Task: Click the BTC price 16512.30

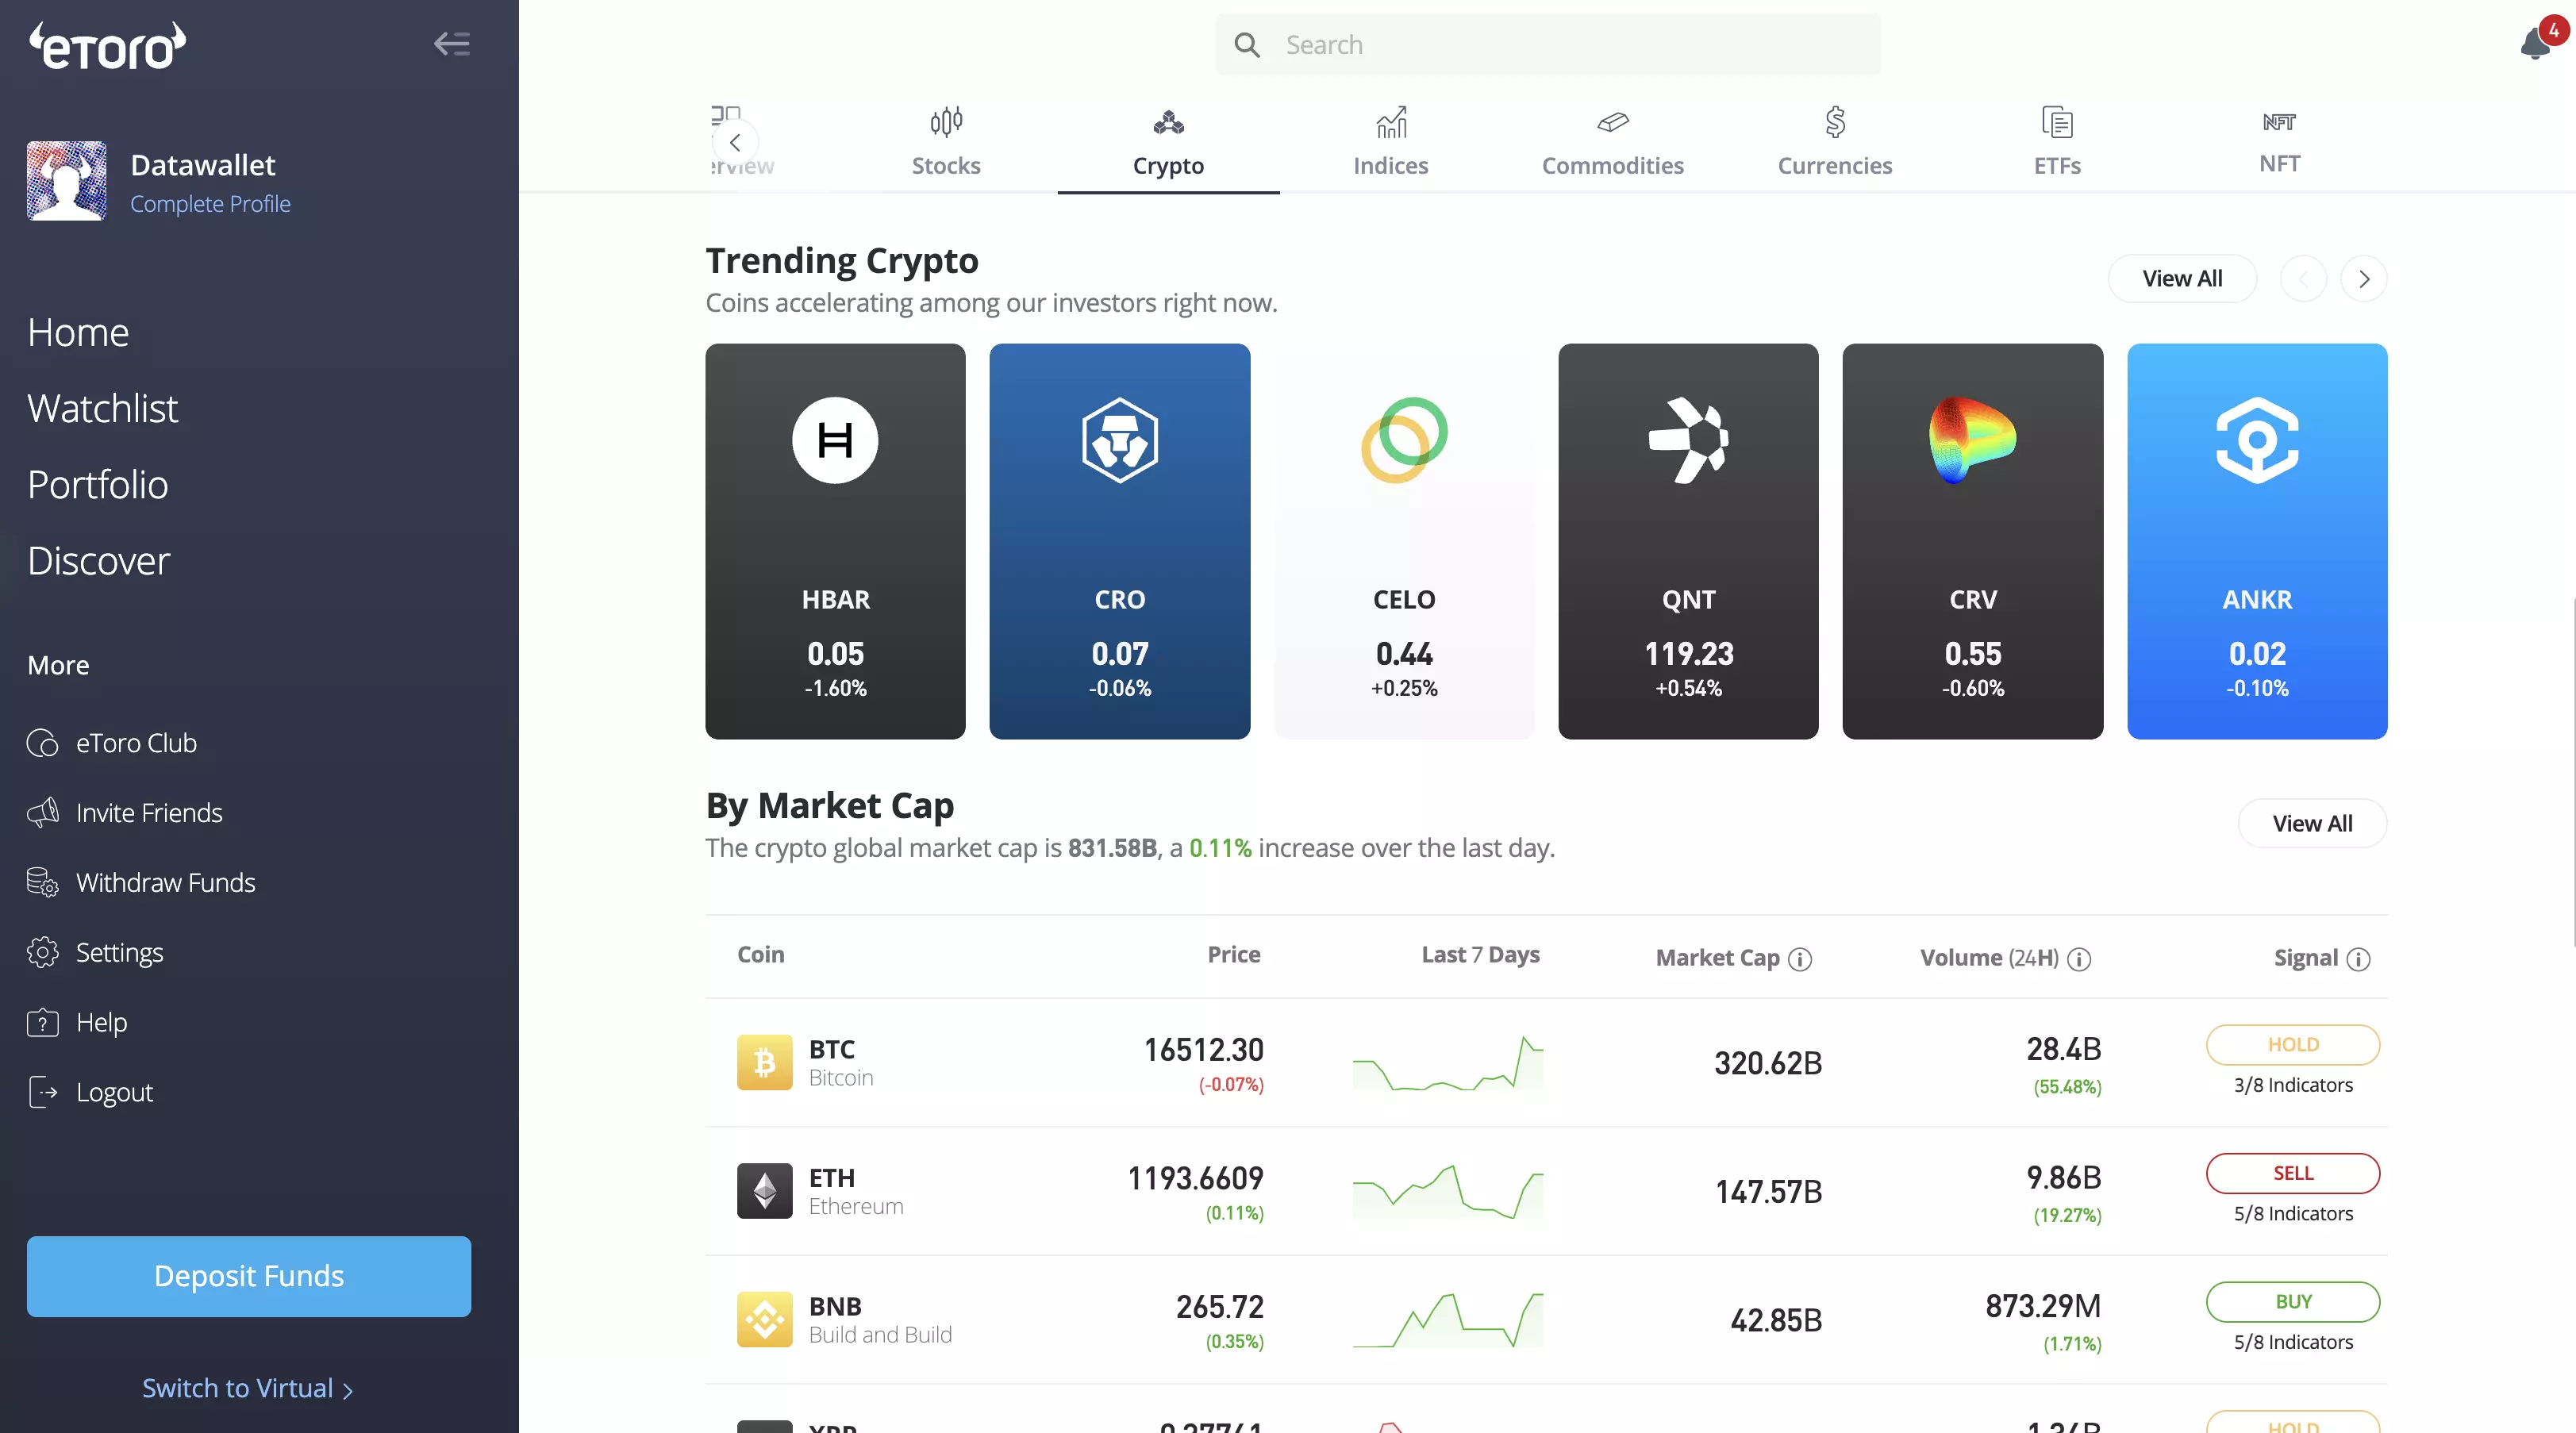Action: tap(1203, 1050)
